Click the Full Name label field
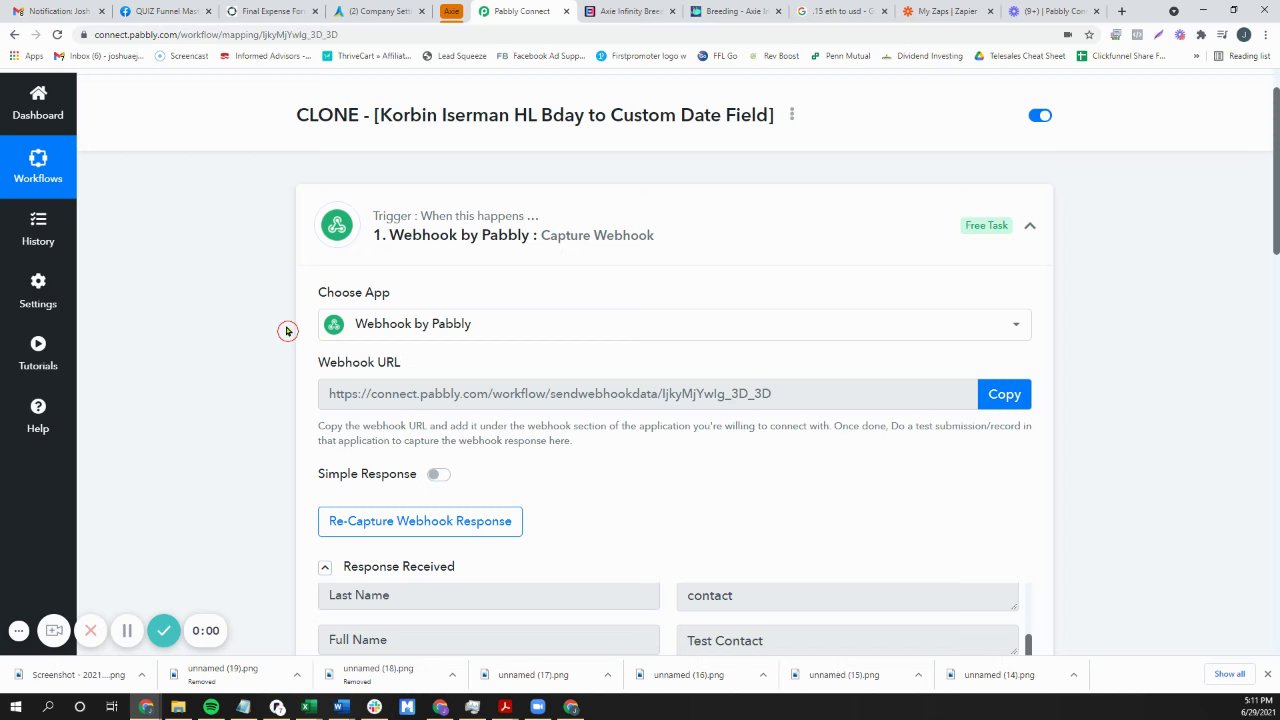The image size is (1280, 720). pos(489,640)
